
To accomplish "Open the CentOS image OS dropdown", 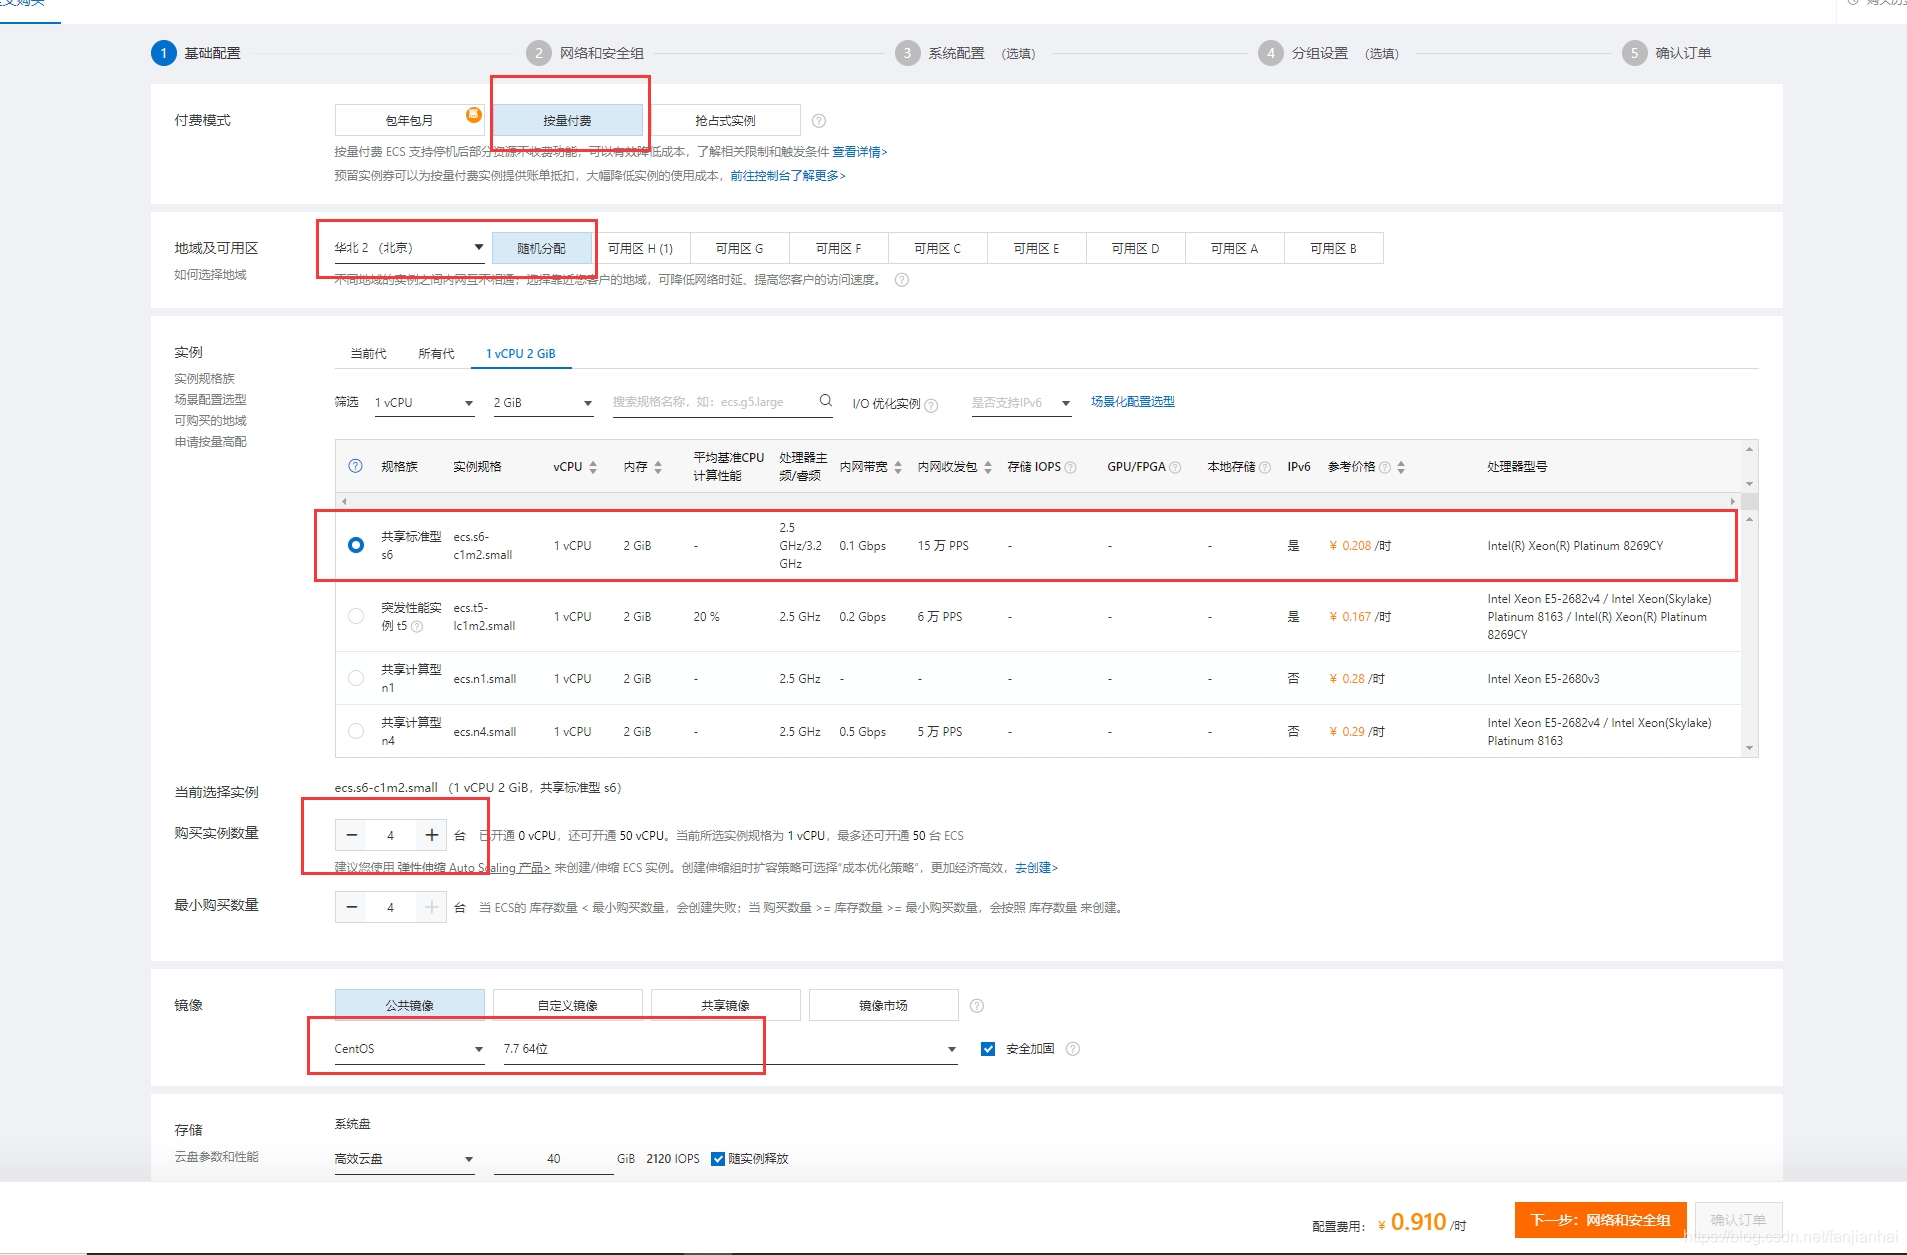I will (408, 1049).
